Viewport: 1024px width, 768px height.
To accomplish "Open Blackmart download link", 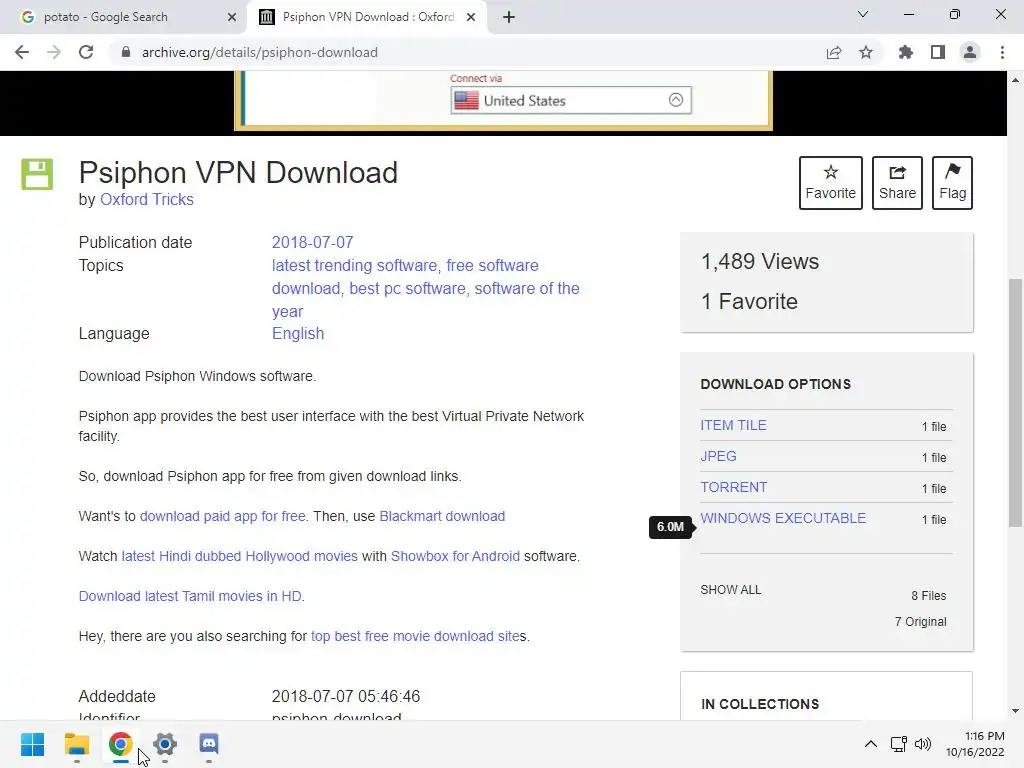I will (x=442, y=516).
